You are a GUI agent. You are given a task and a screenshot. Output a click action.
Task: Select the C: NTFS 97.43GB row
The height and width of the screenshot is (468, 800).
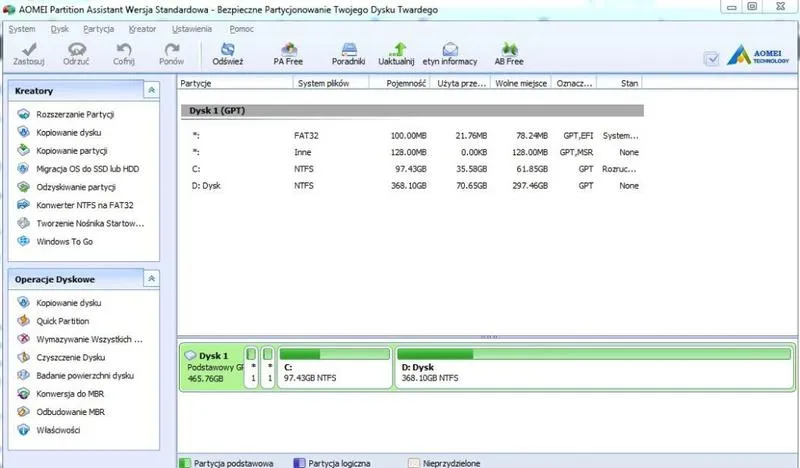coord(412,169)
